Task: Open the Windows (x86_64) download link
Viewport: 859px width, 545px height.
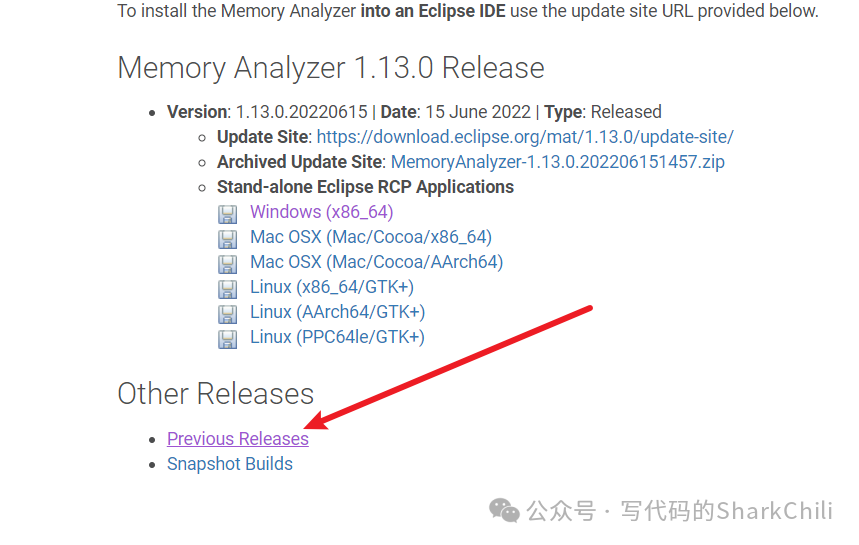Action: 321,212
